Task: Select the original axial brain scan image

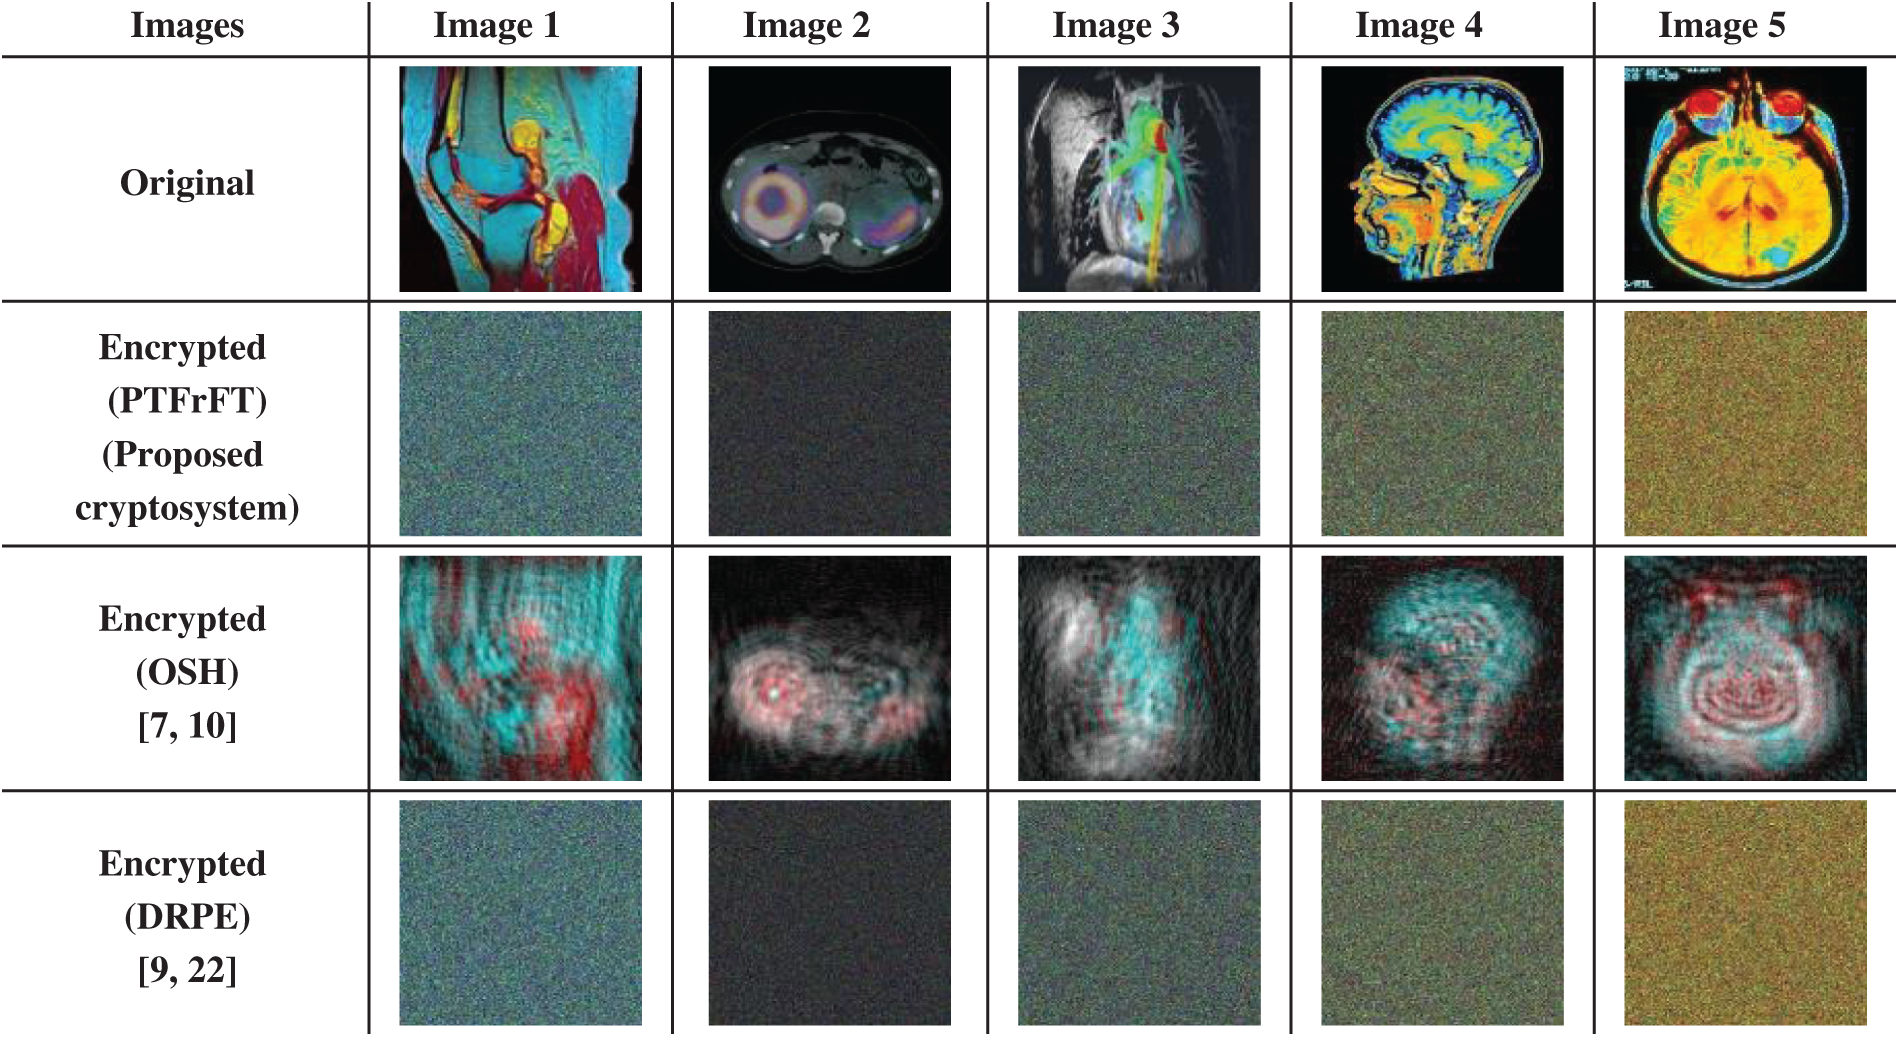Action: click(x=1744, y=179)
